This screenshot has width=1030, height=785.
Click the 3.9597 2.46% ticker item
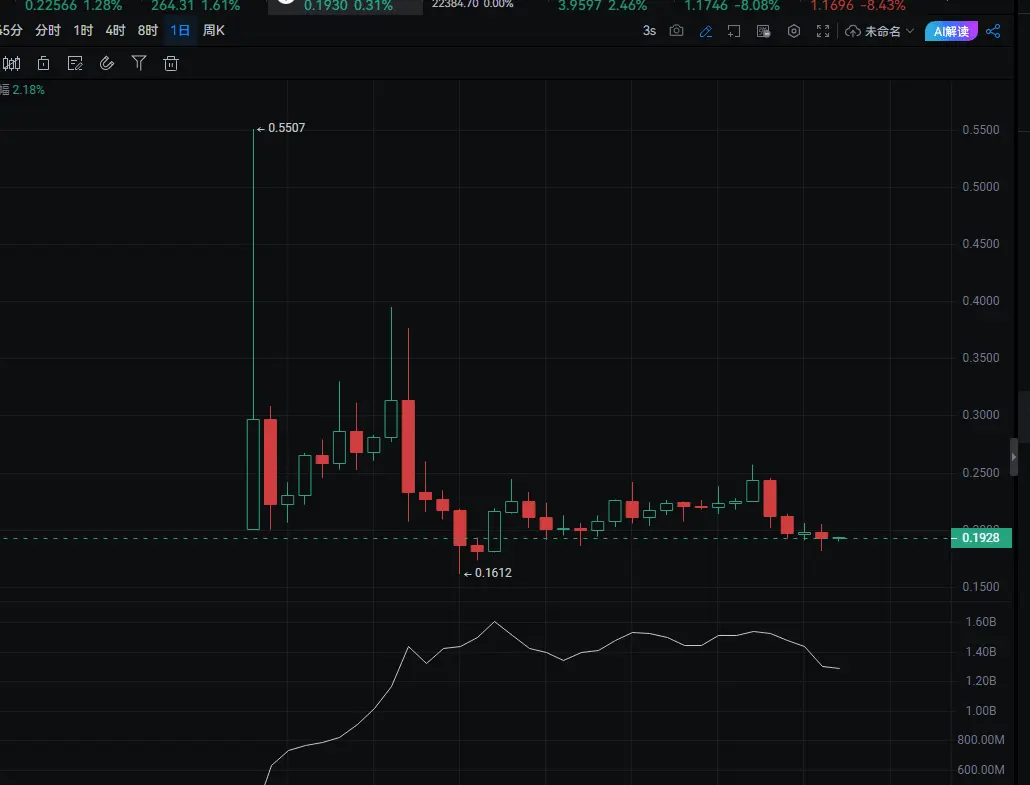tap(602, 6)
